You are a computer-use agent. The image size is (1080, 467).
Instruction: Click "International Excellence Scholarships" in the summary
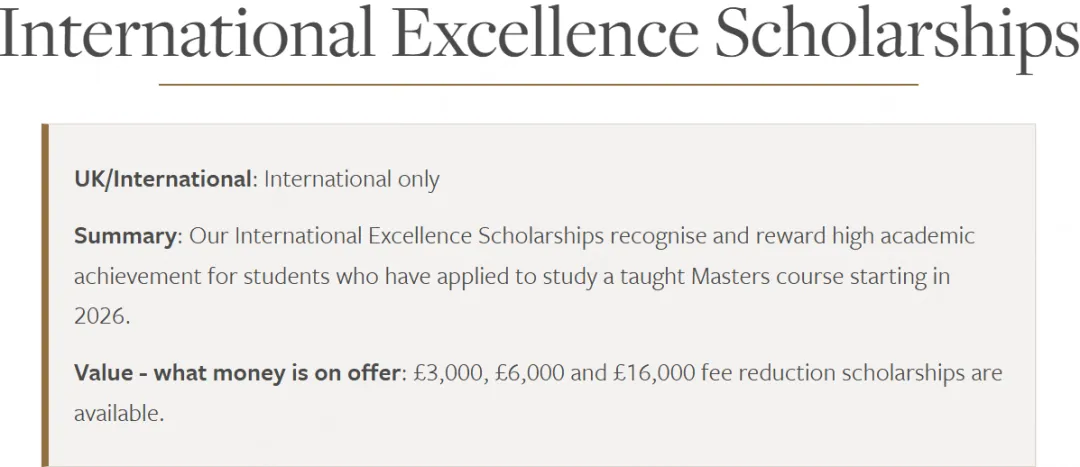(x=420, y=237)
